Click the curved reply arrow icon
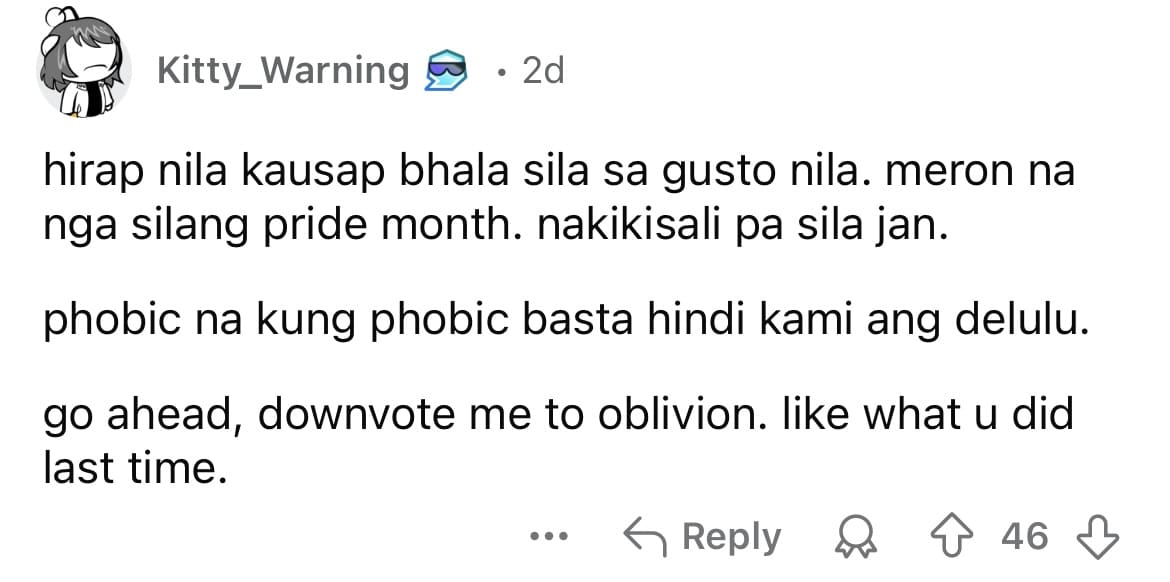This screenshot has height=582, width=1170. point(645,536)
